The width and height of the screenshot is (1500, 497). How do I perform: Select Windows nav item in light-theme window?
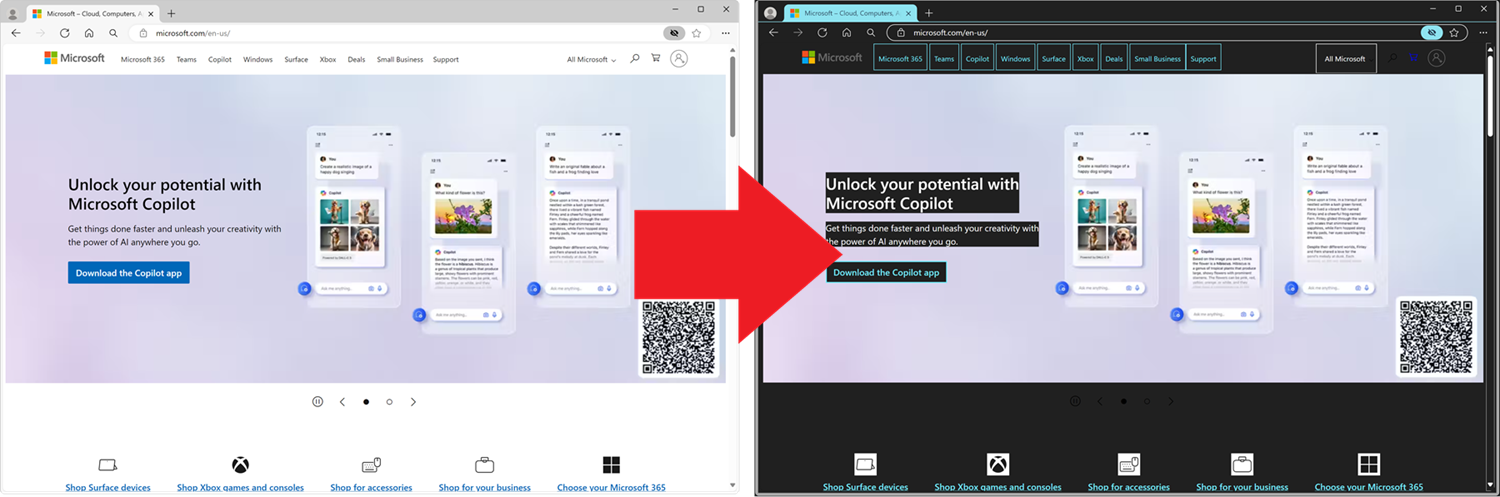tap(258, 59)
